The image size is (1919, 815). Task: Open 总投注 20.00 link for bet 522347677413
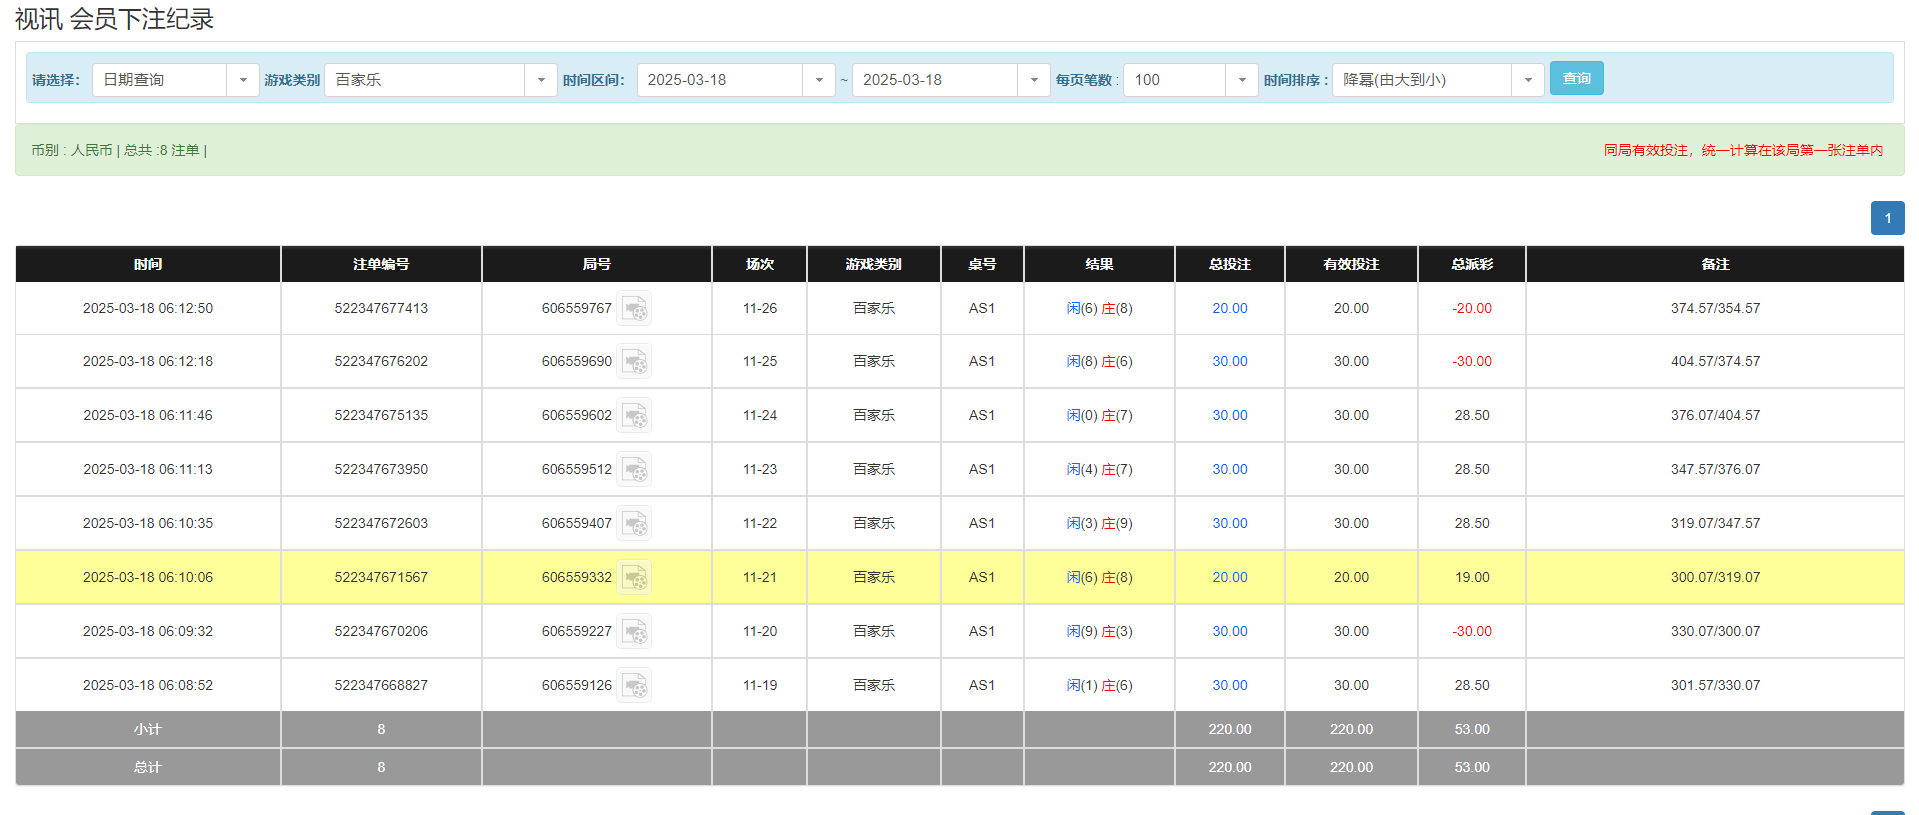tap(1230, 309)
